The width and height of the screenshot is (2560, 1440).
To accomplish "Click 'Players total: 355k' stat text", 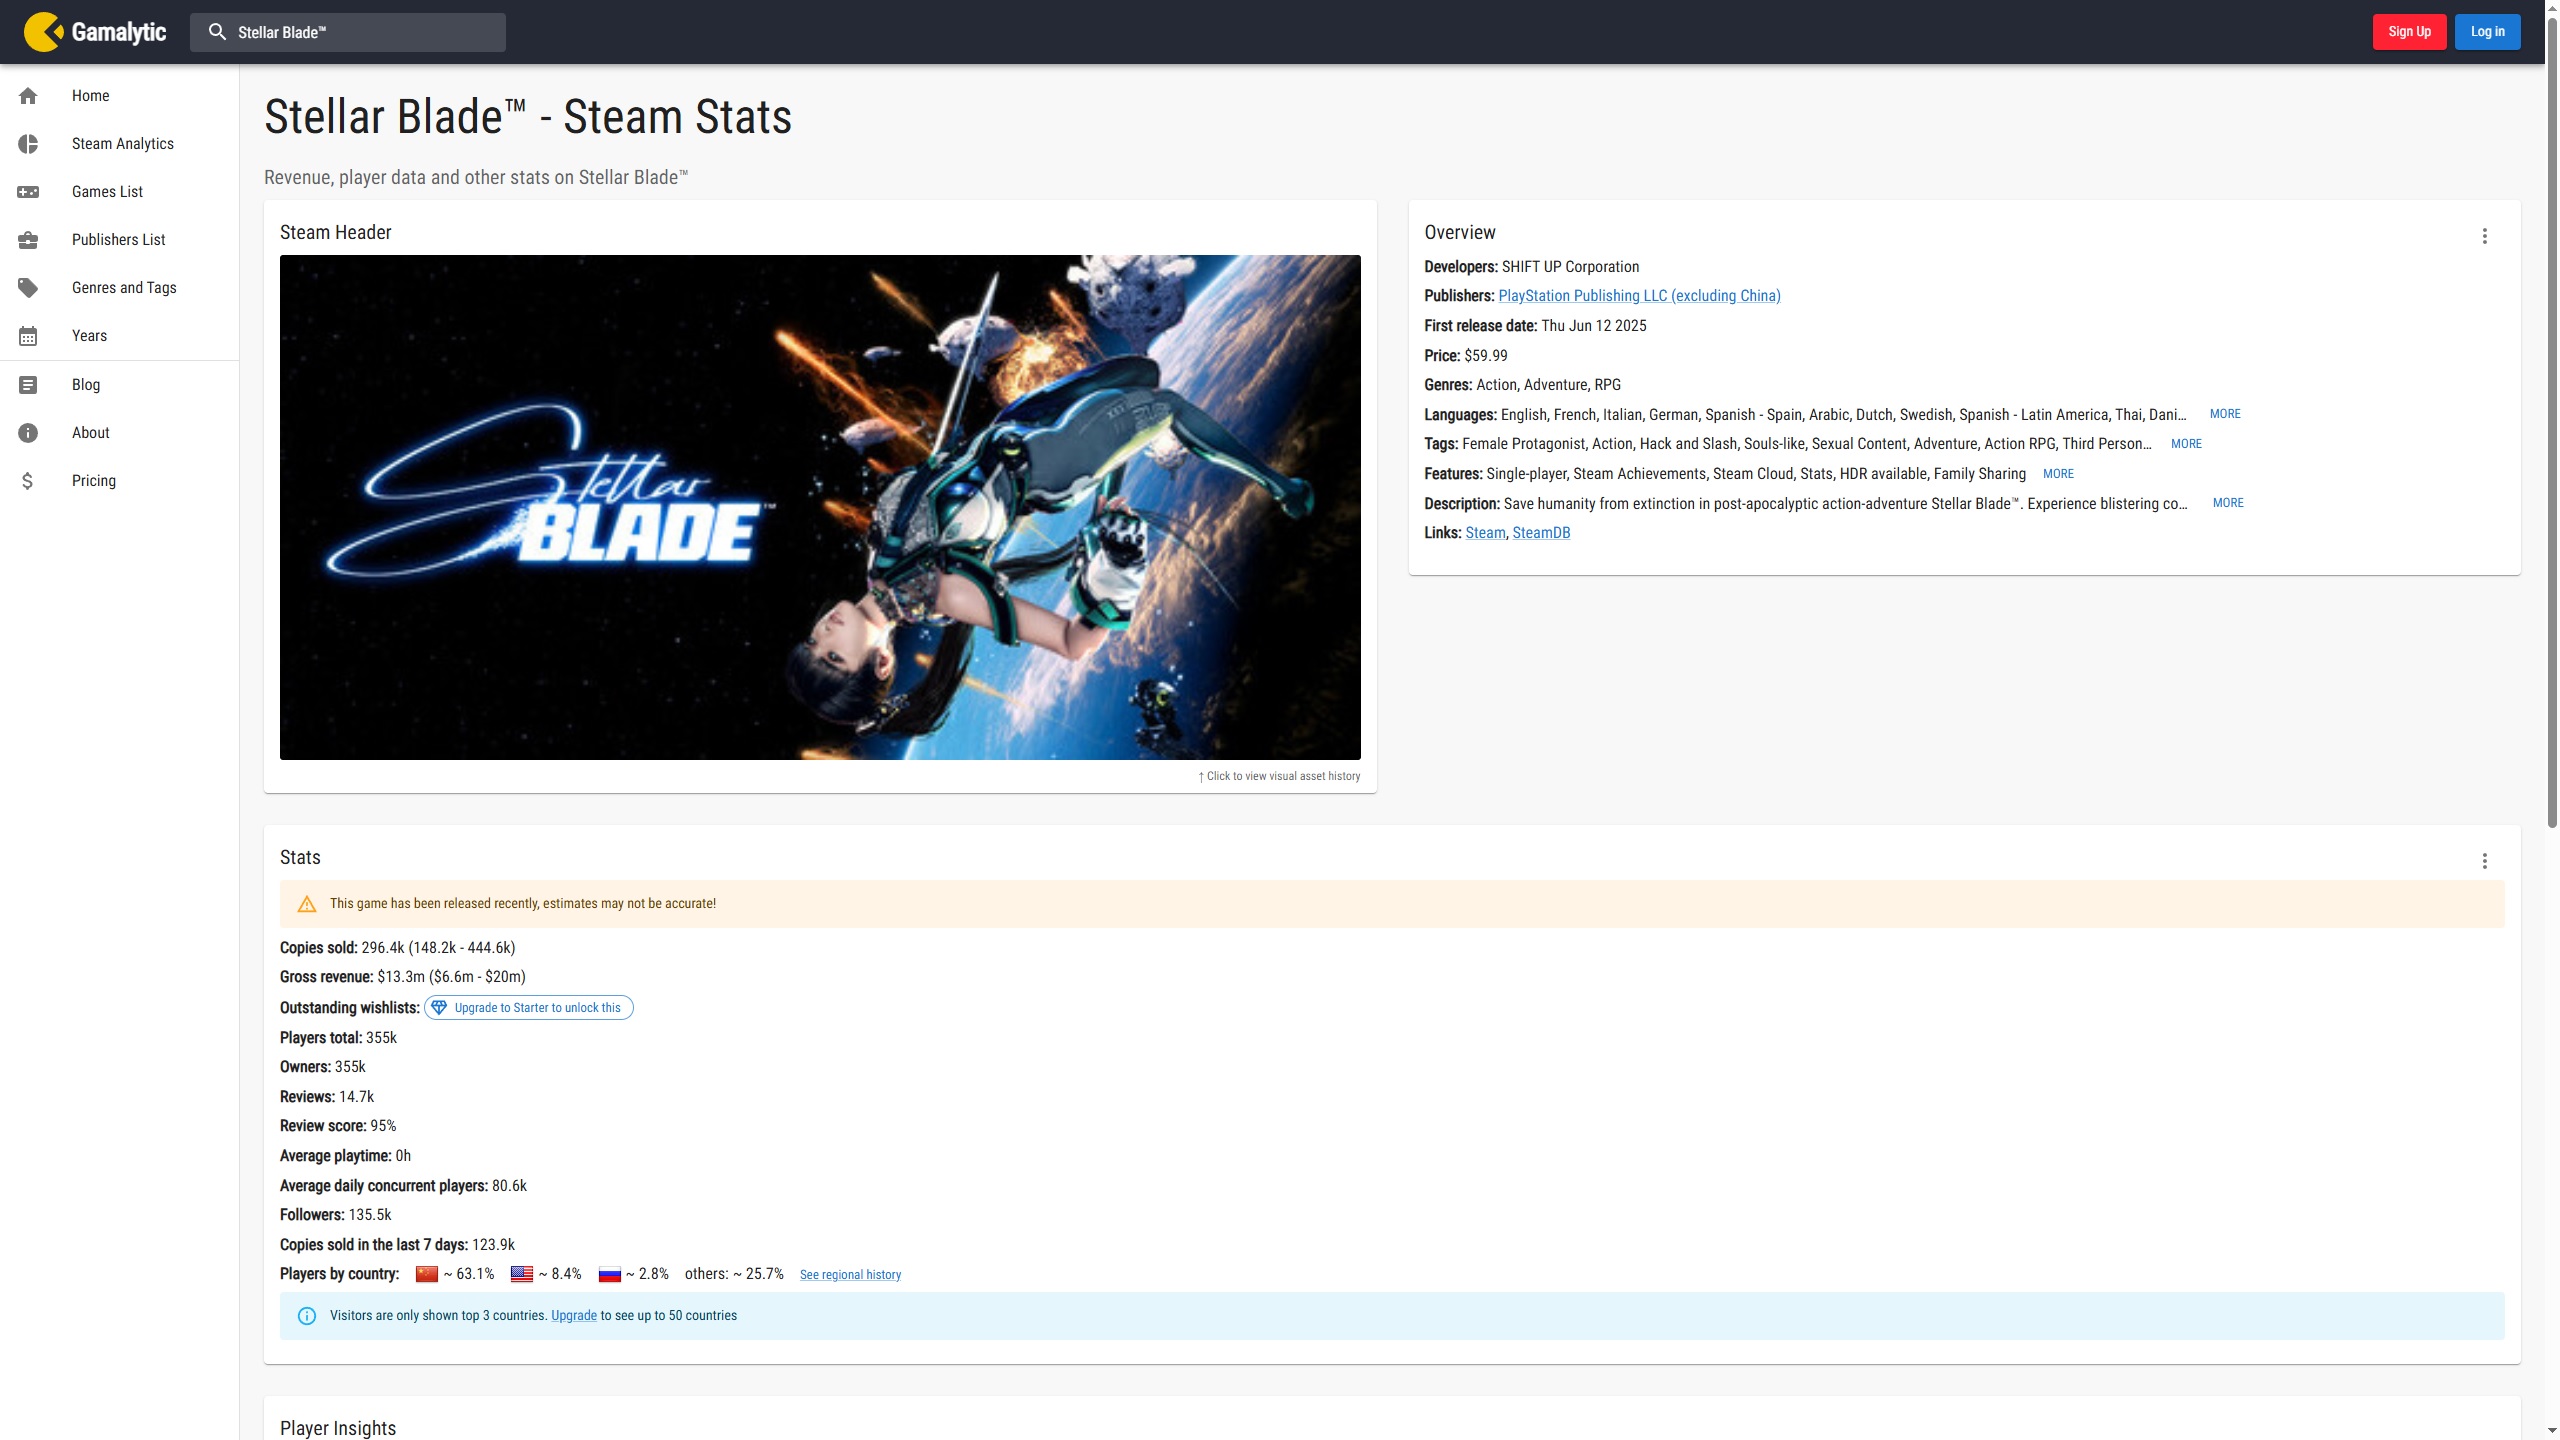I will click(338, 1038).
